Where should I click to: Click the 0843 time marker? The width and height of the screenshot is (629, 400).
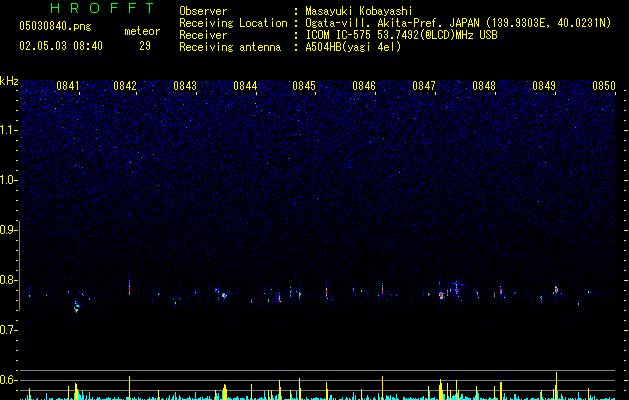pyautogui.click(x=185, y=86)
